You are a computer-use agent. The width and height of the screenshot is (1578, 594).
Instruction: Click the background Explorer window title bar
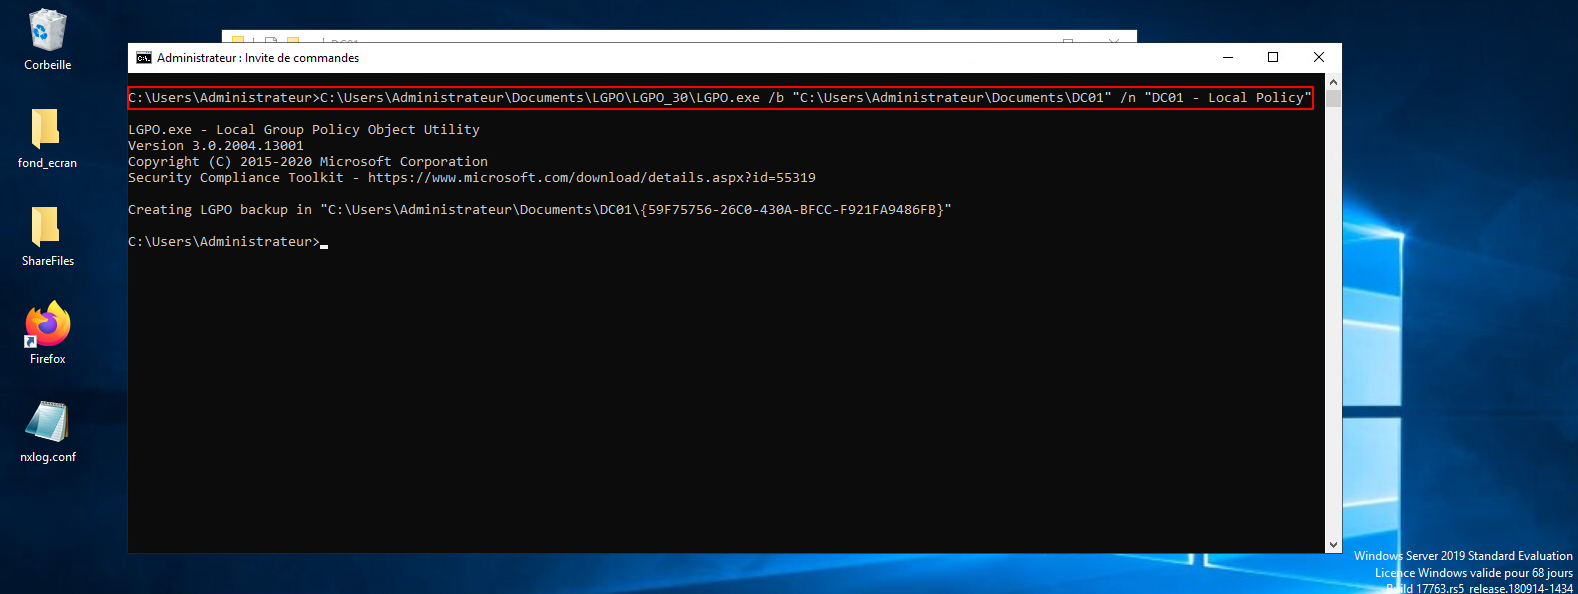pyautogui.click(x=700, y=37)
